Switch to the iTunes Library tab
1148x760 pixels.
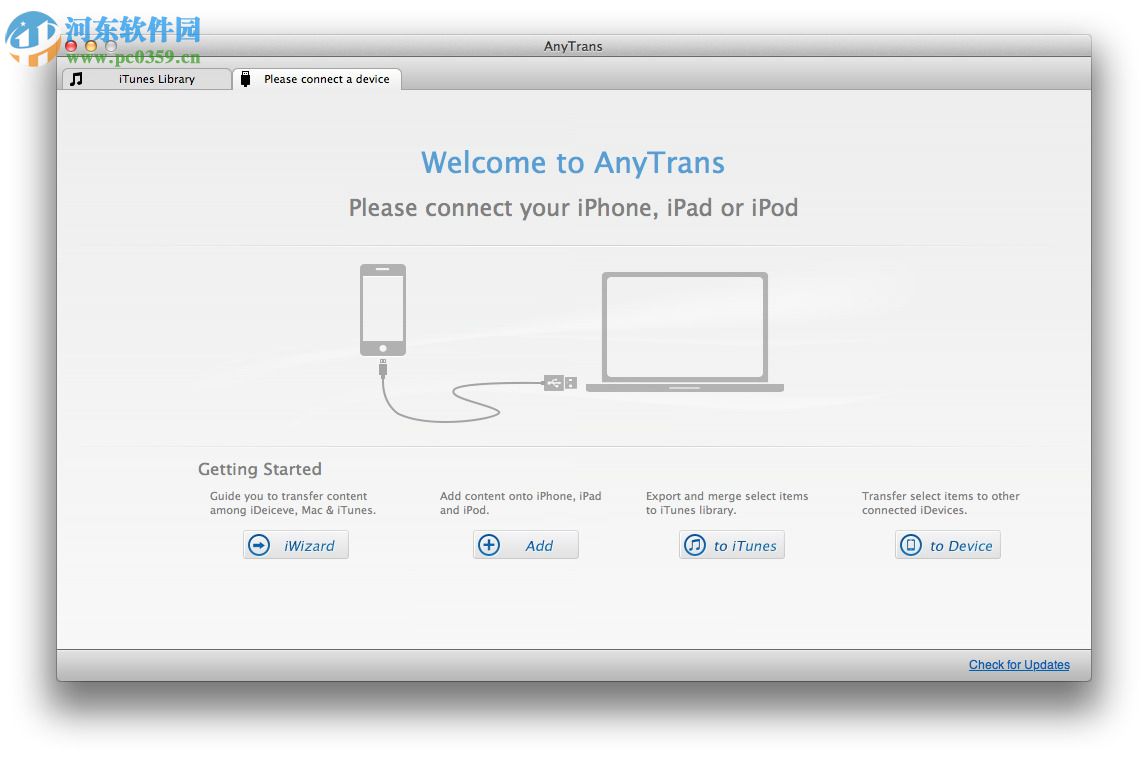146,78
